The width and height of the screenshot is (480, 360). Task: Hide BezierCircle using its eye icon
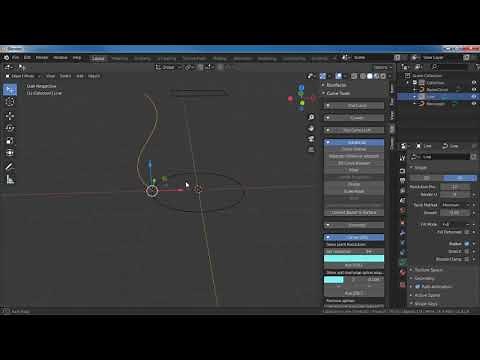(x=474, y=89)
